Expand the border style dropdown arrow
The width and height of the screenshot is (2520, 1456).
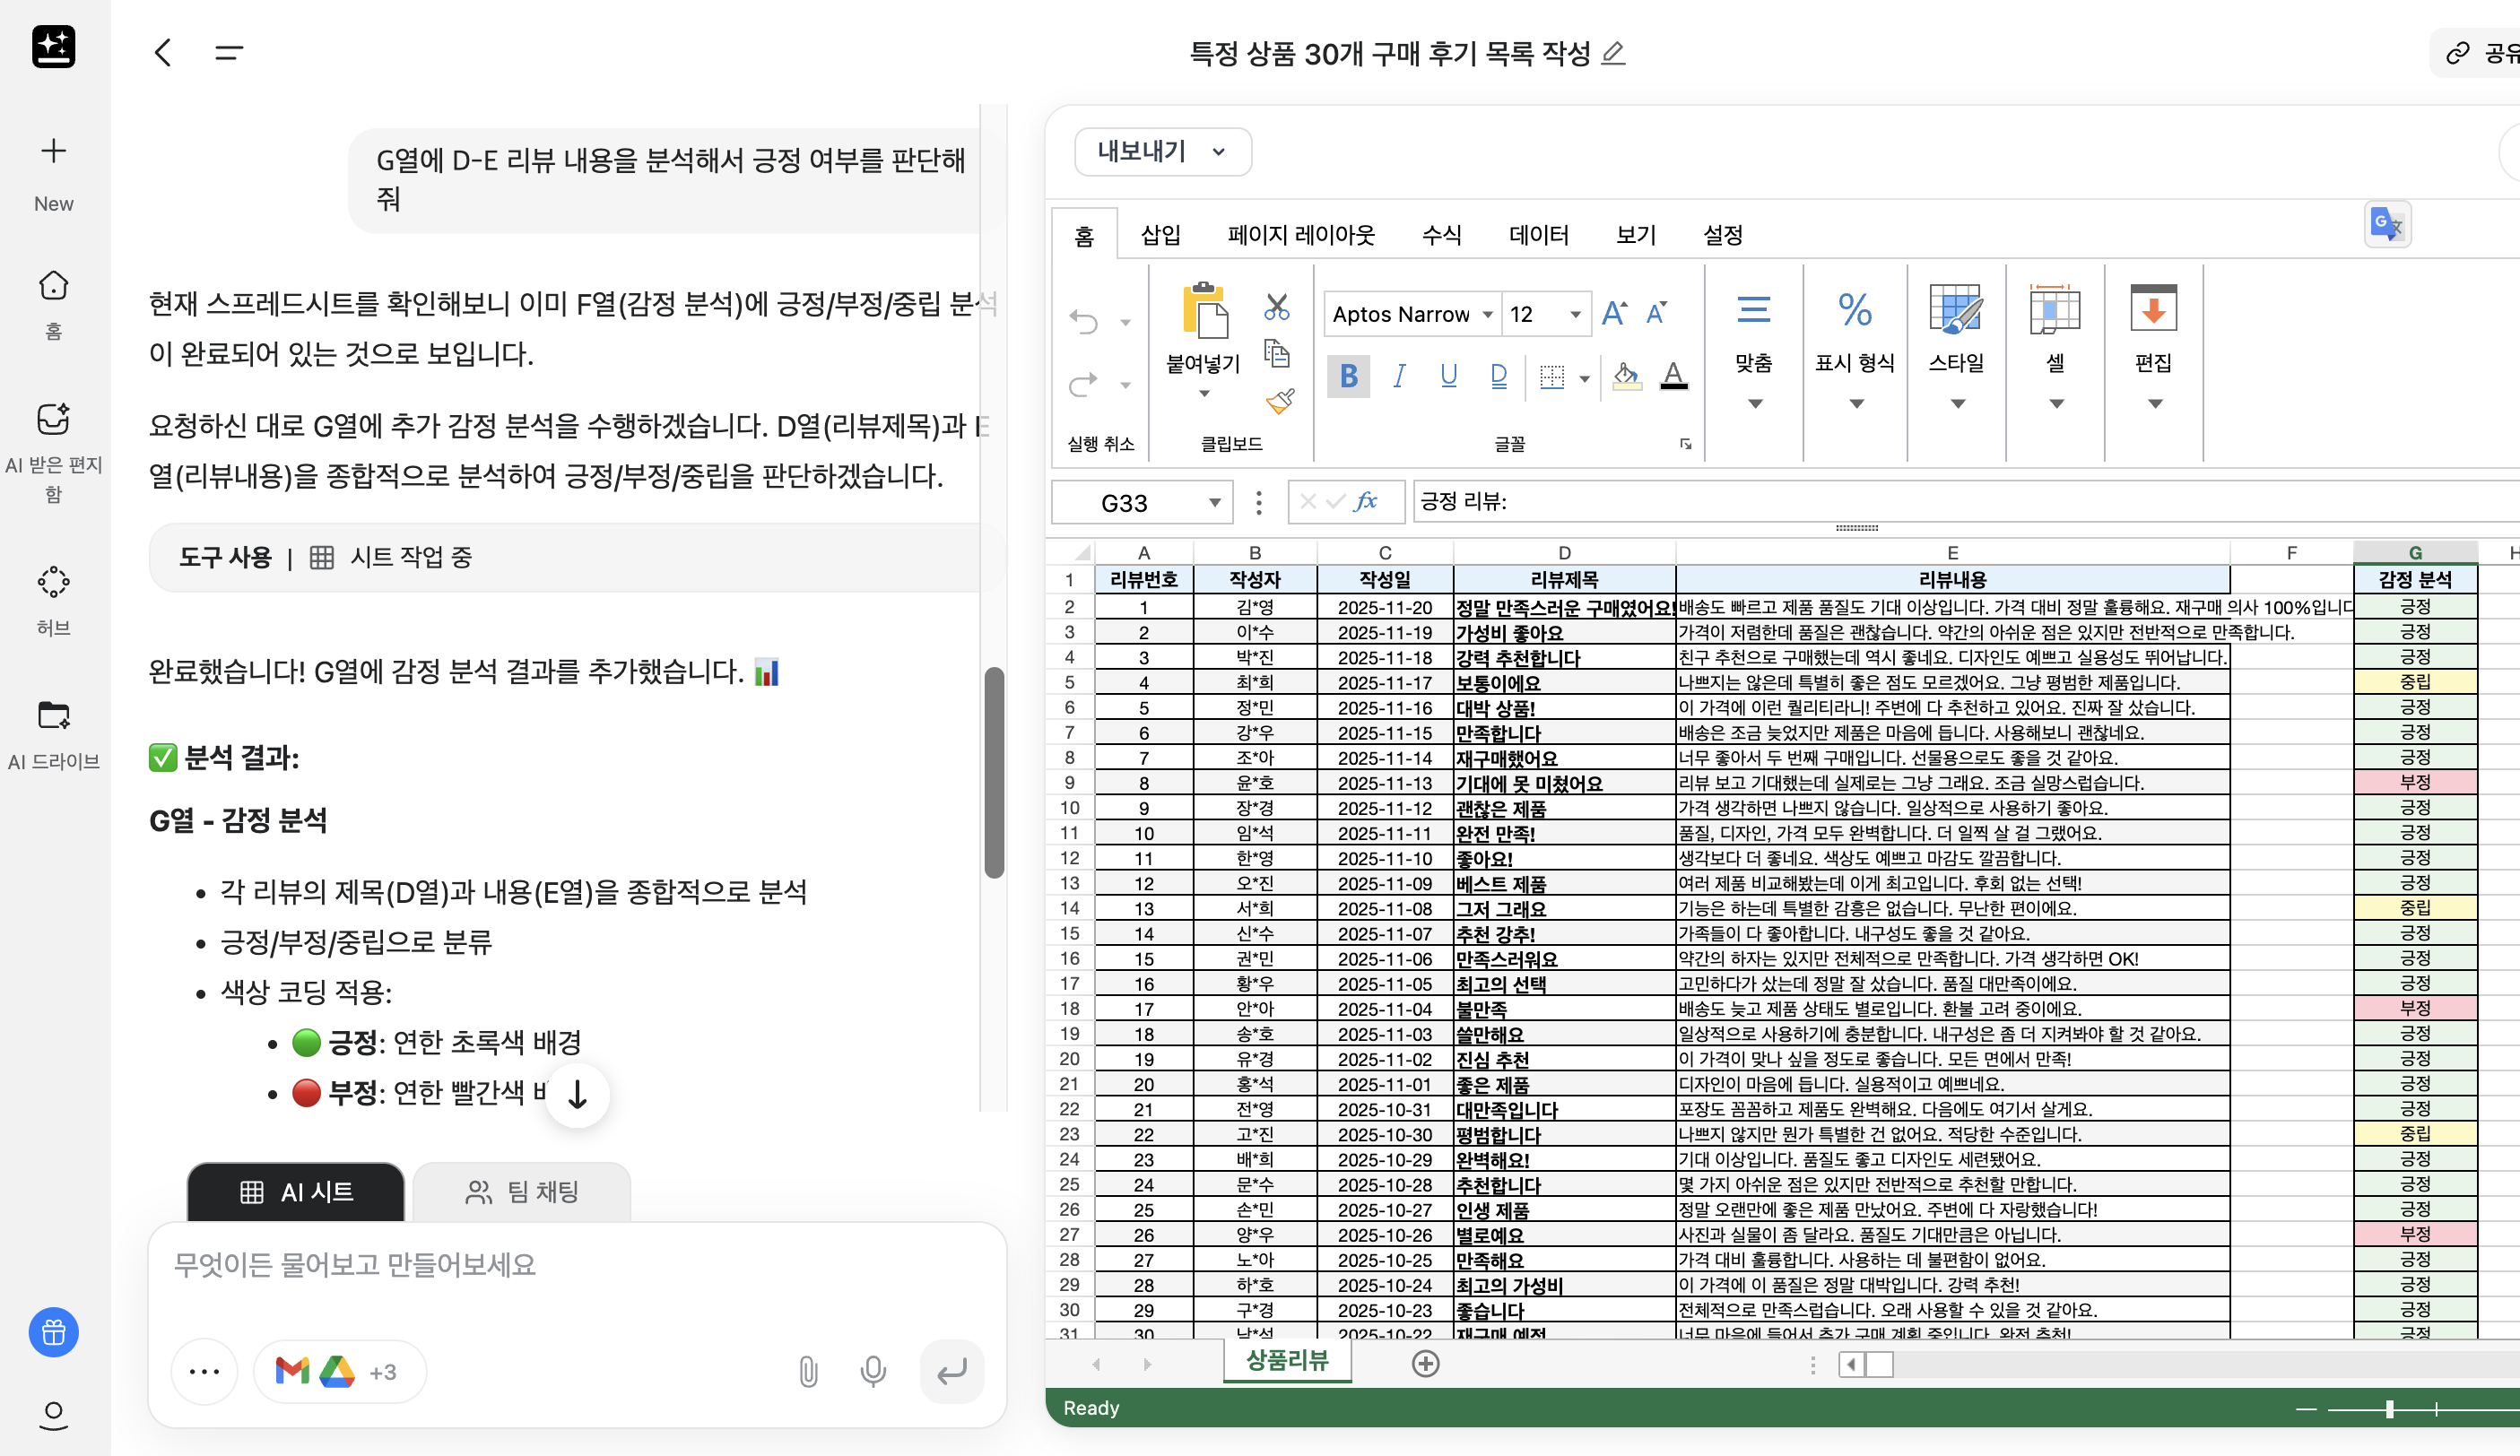tap(1583, 378)
